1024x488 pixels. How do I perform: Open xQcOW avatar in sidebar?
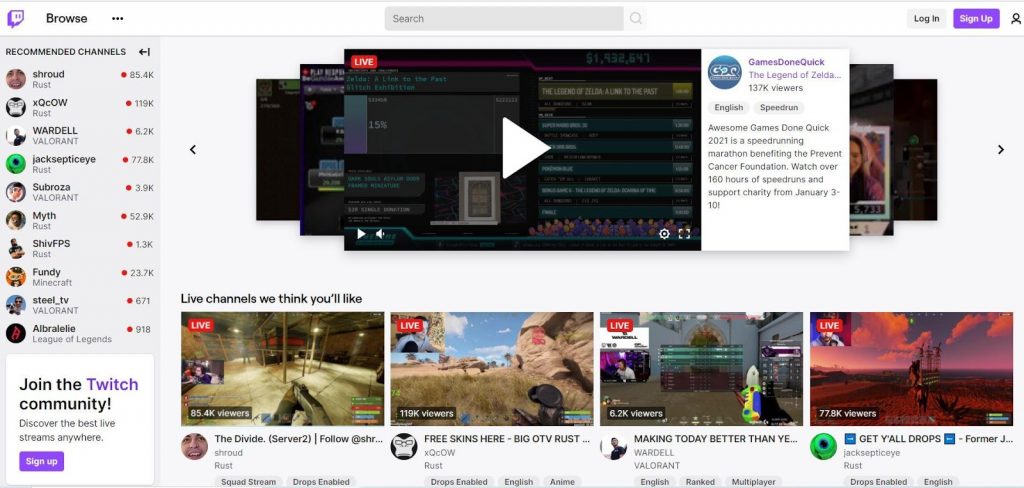pos(16,107)
